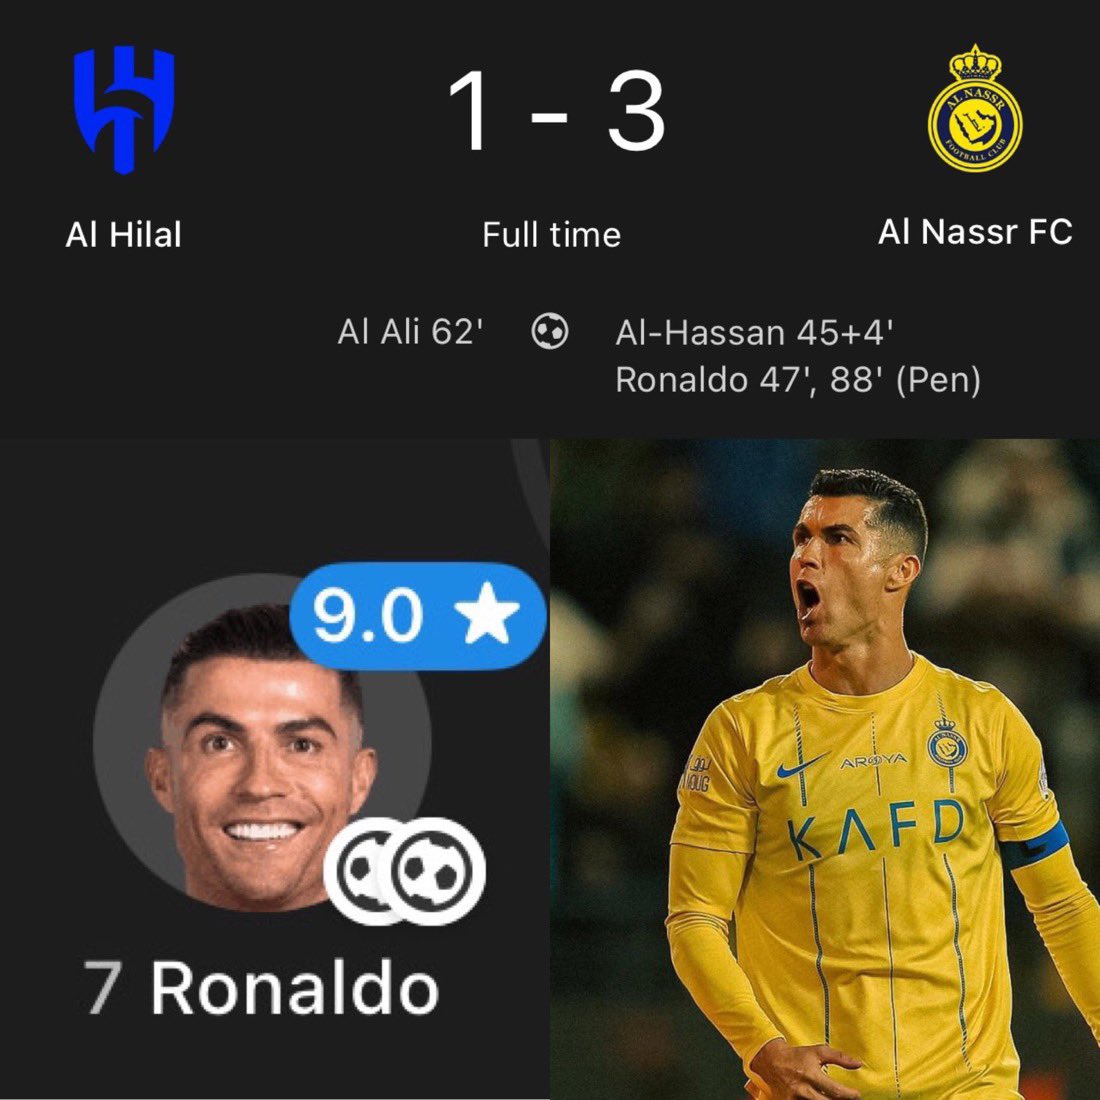Click the soccer ball goal icon between scorers

tap(549, 331)
